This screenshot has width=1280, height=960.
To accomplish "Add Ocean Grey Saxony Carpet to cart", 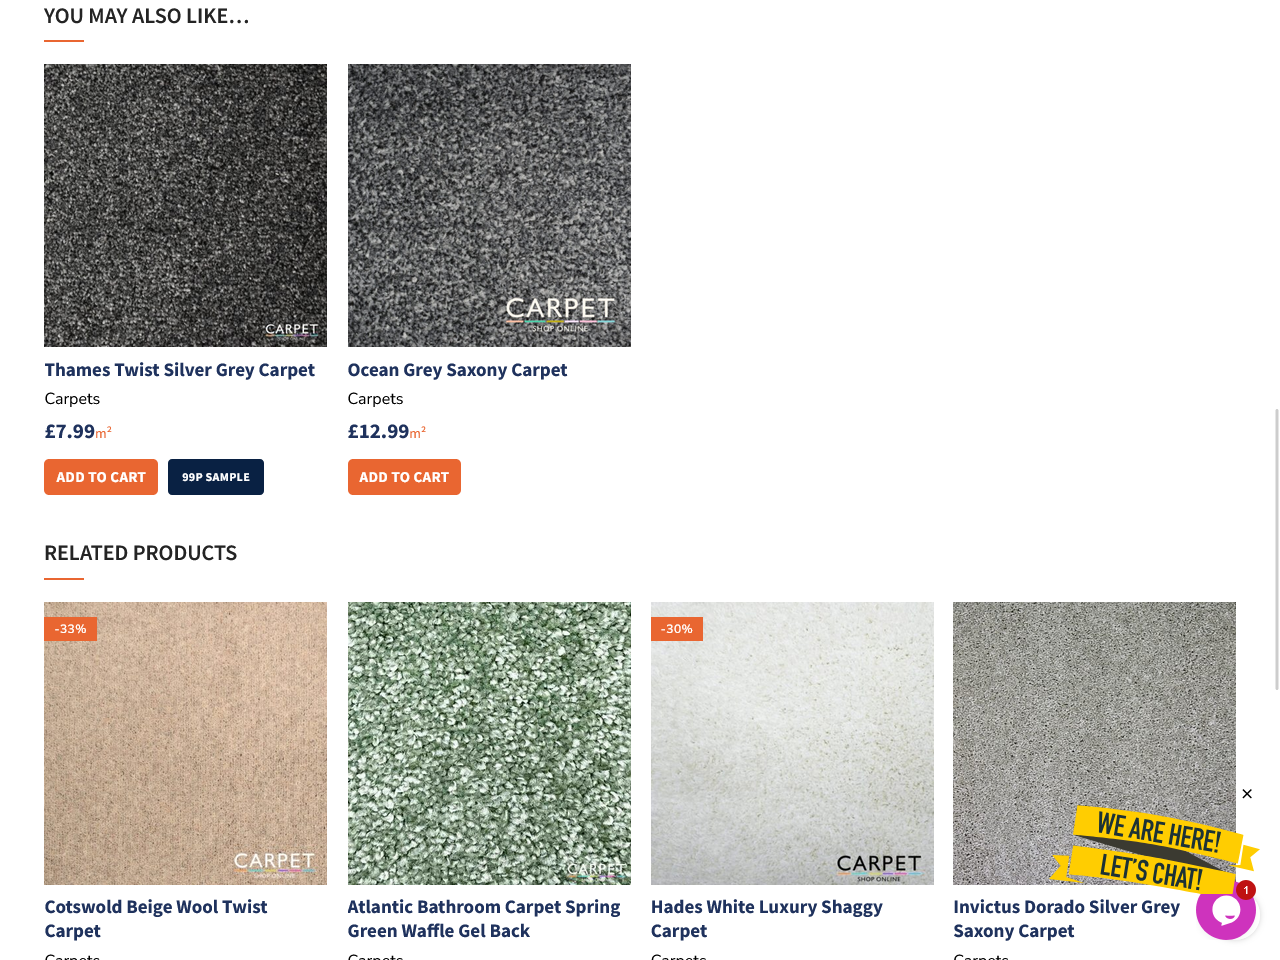I will pyautogui.click(x=404, y=477).
